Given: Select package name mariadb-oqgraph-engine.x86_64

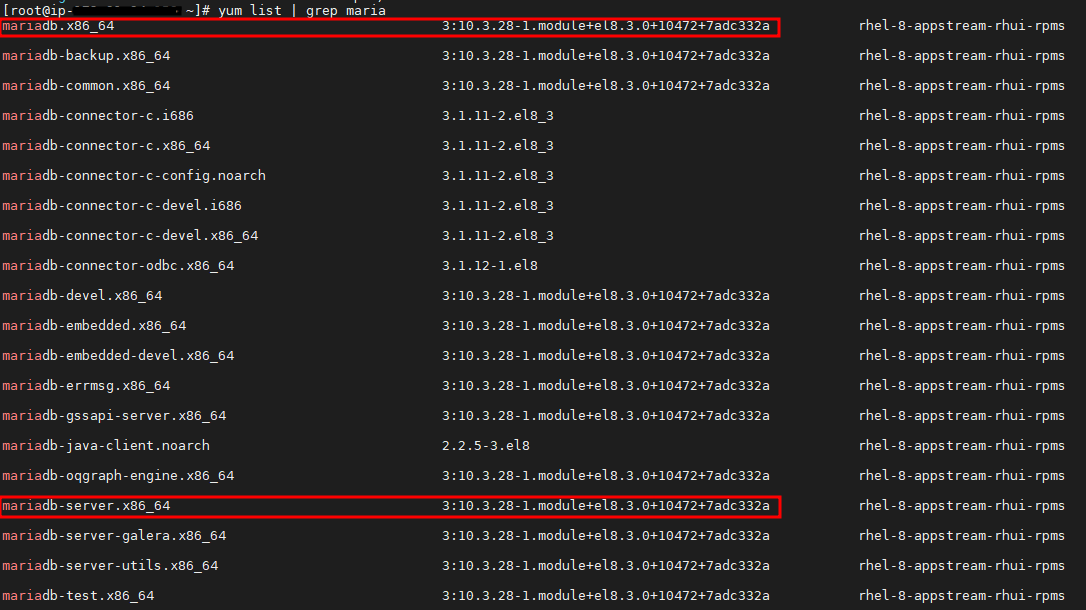Looking at the screenshot, I should click(118, 476).
